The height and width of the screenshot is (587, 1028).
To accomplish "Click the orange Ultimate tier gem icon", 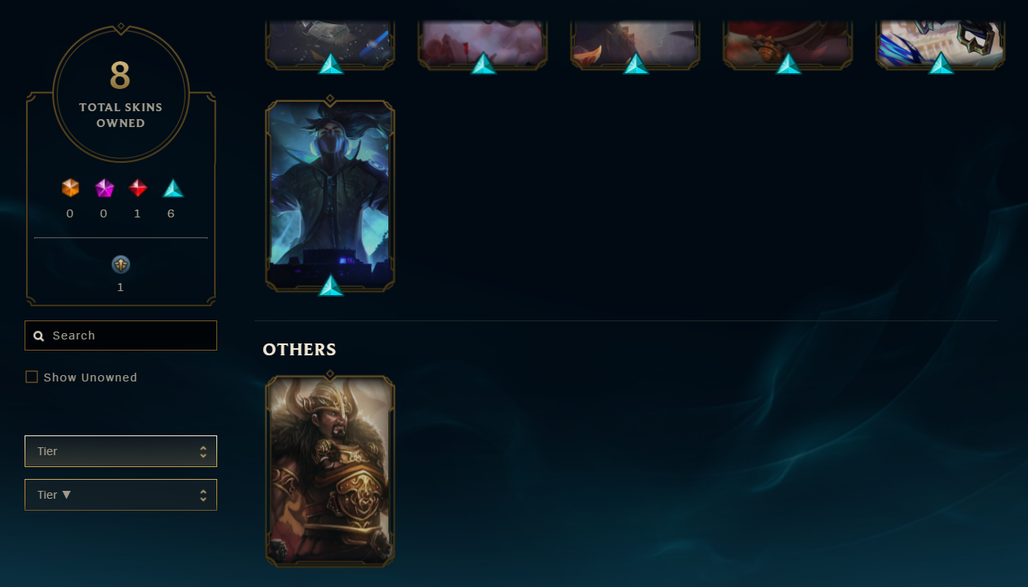I will click(x=70, y=188).
